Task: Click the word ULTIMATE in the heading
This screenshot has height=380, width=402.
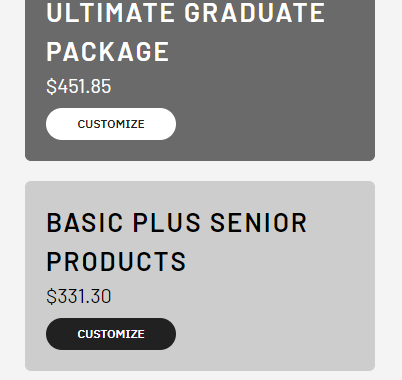Action: [110, 13]
